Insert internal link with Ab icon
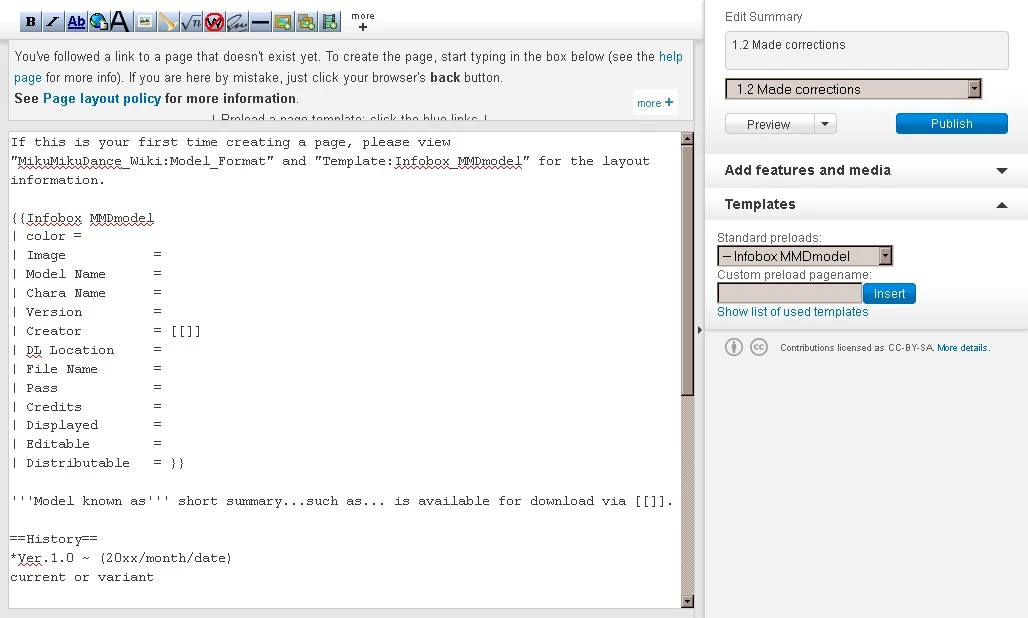Viewport: 1028px width, 618px height. 77,21
